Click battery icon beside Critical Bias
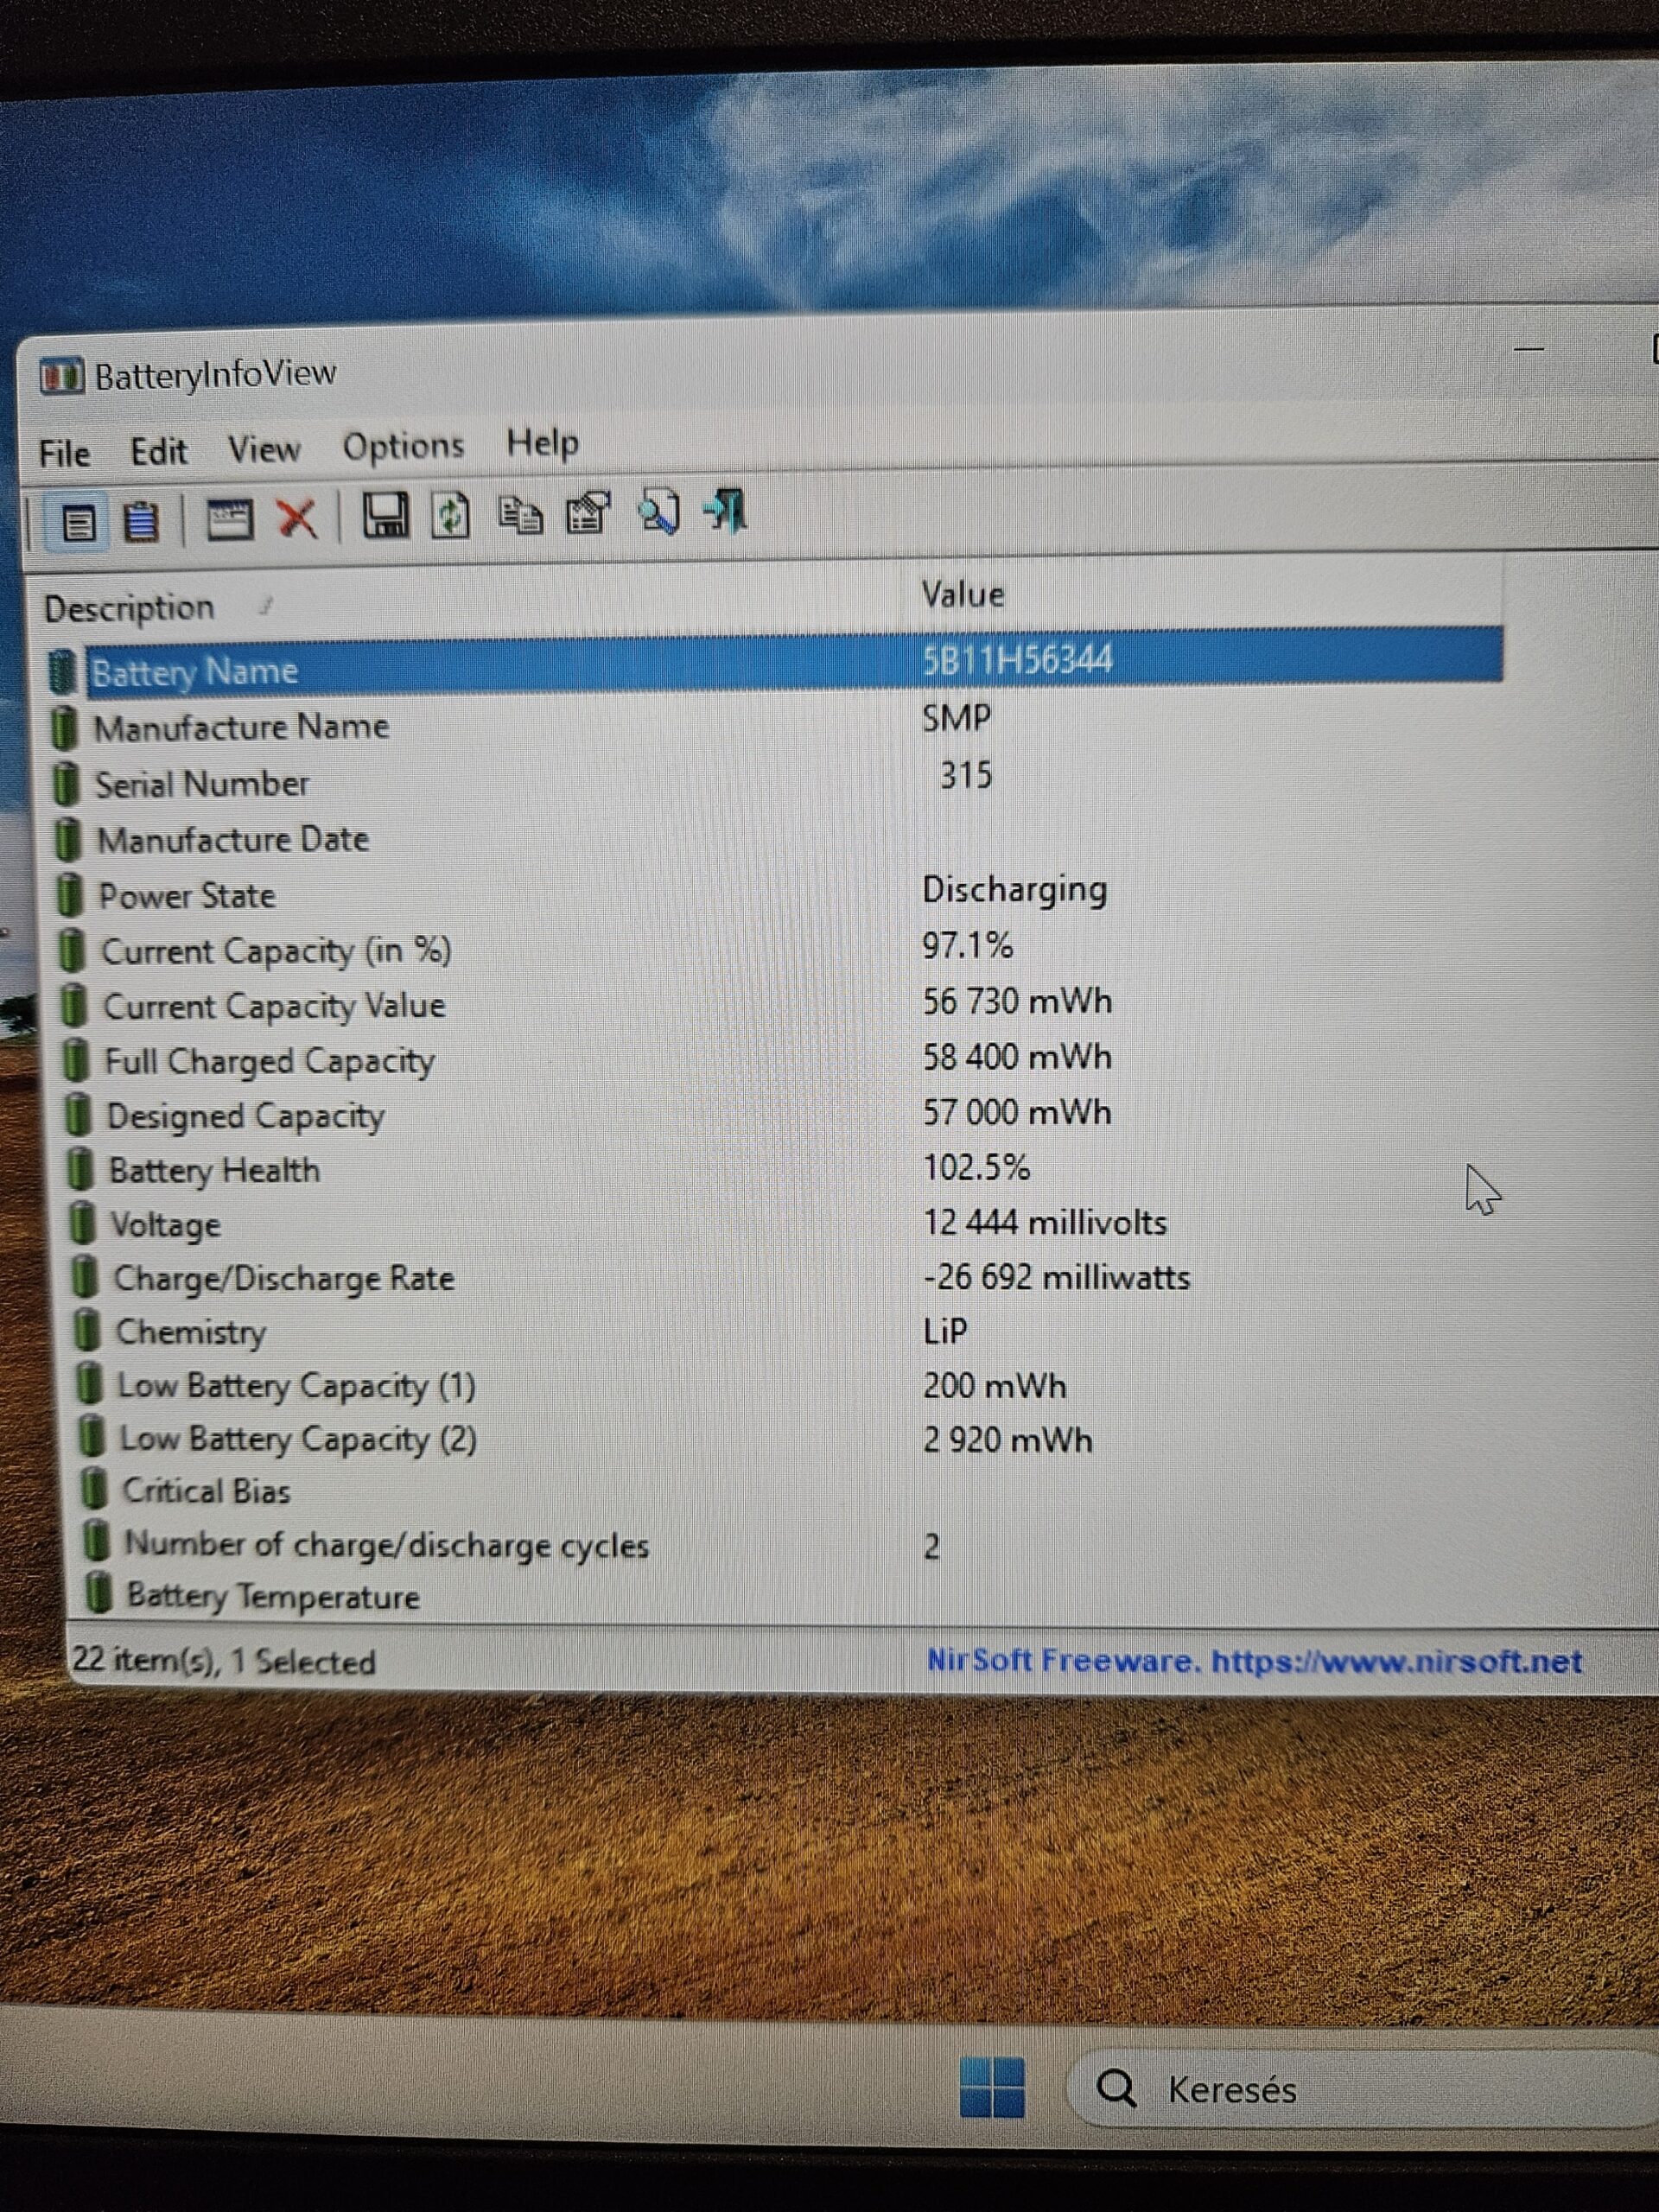 (x=94, y=1490)
